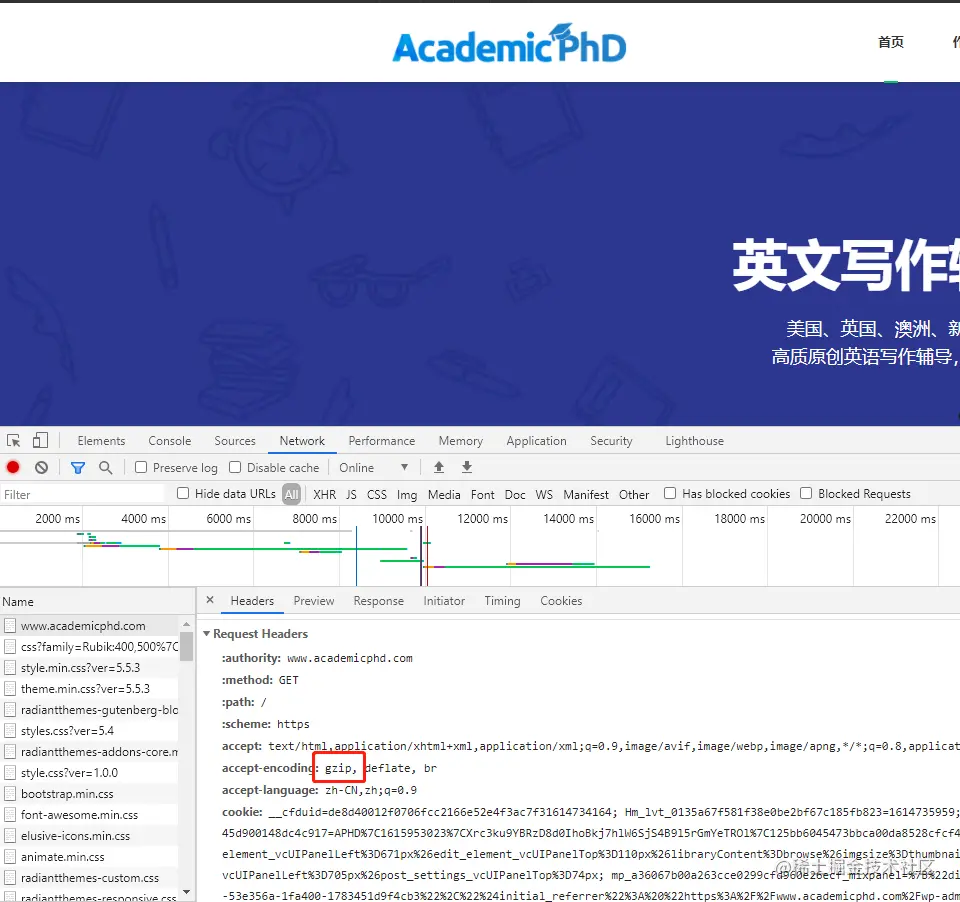This screenshot has height=902, width=960.
Task: Enable the Disable cache checkbox
Action: coord(235,467)
